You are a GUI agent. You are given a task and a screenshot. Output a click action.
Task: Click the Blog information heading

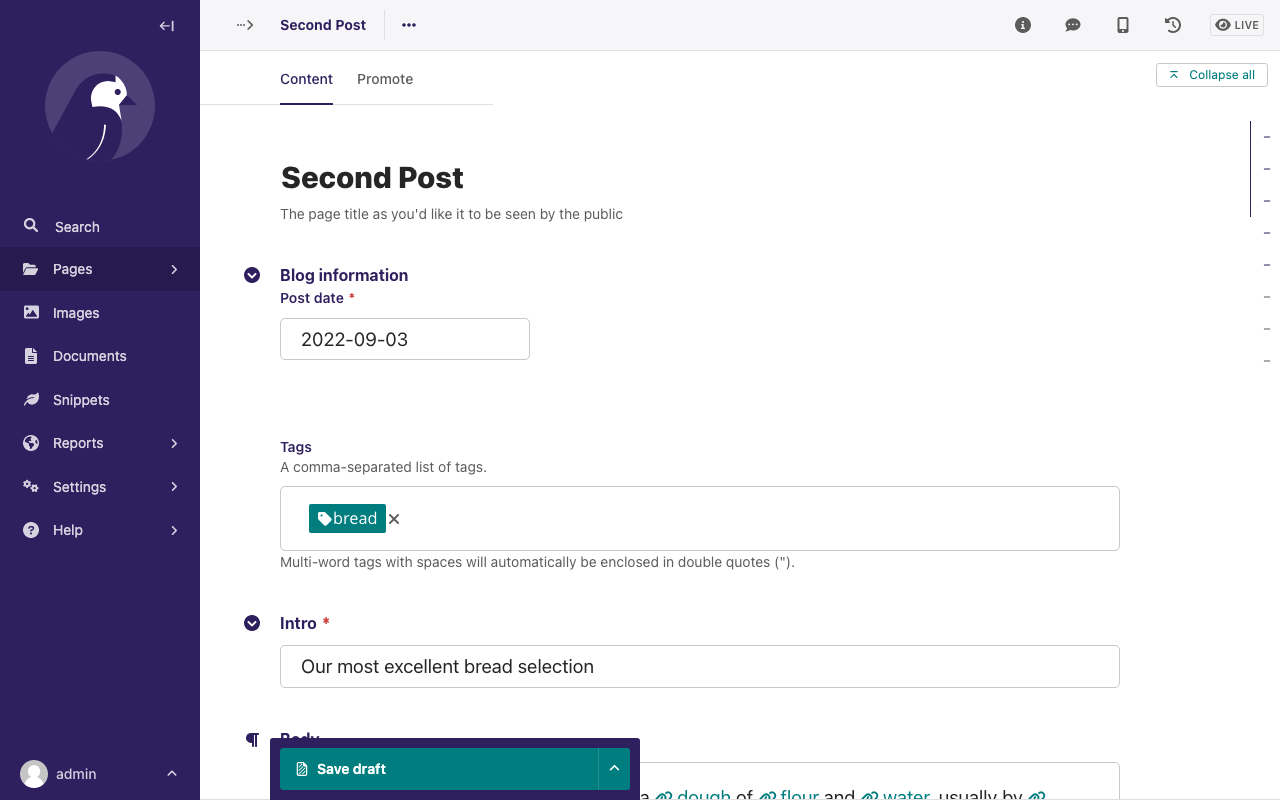[x=344, y=275]
